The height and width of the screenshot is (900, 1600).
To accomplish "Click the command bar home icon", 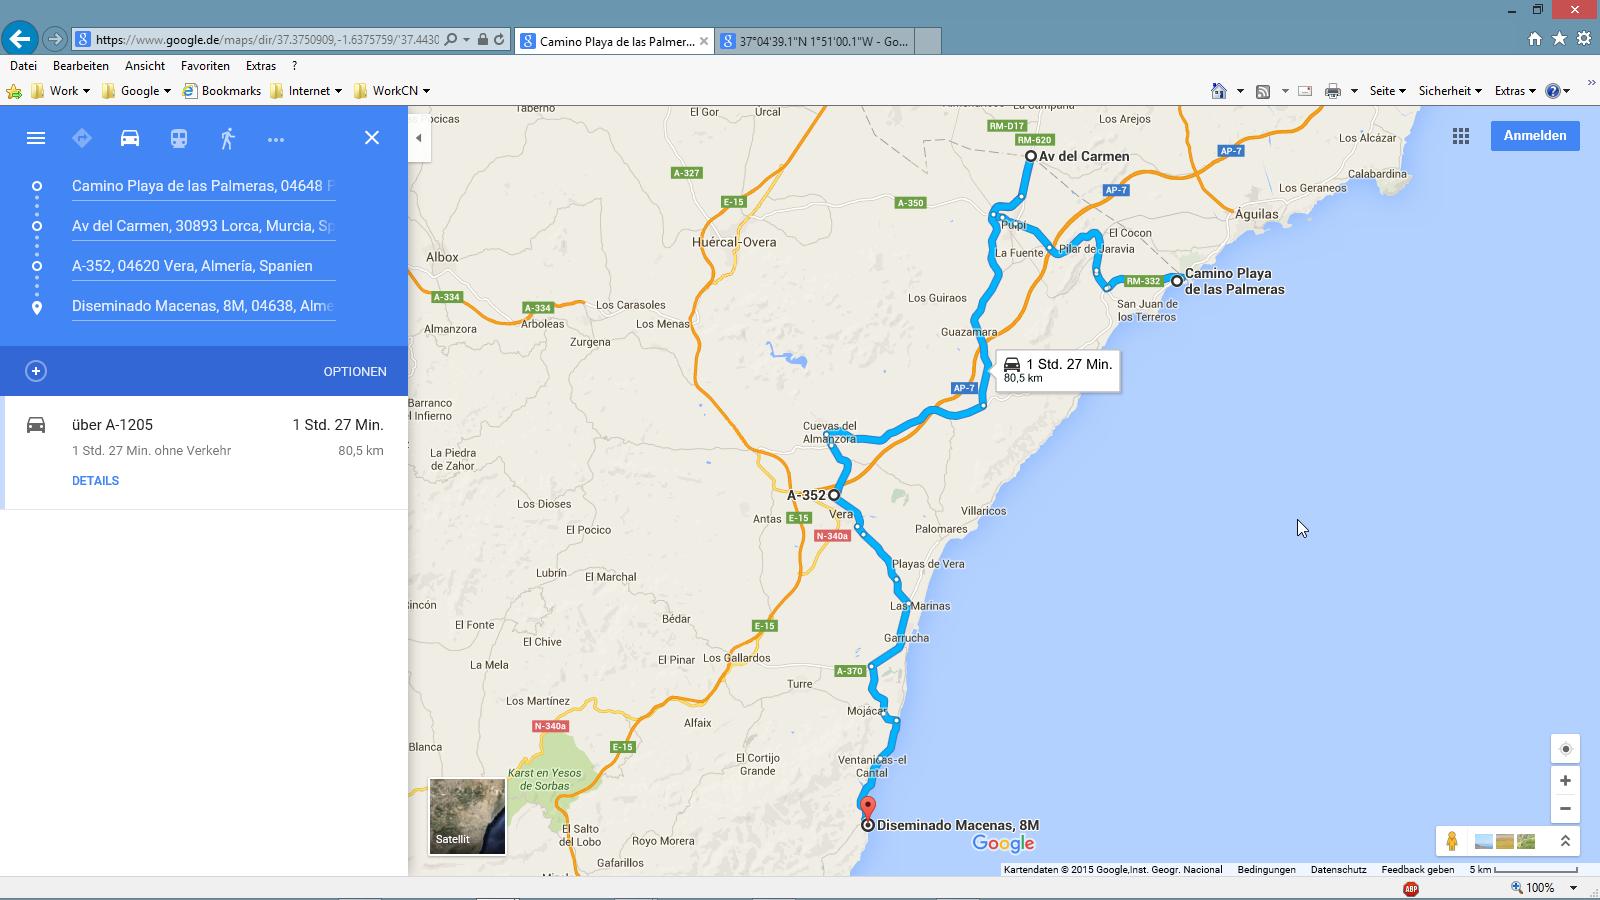I will pyautogui.click(x=1218, y=91).
